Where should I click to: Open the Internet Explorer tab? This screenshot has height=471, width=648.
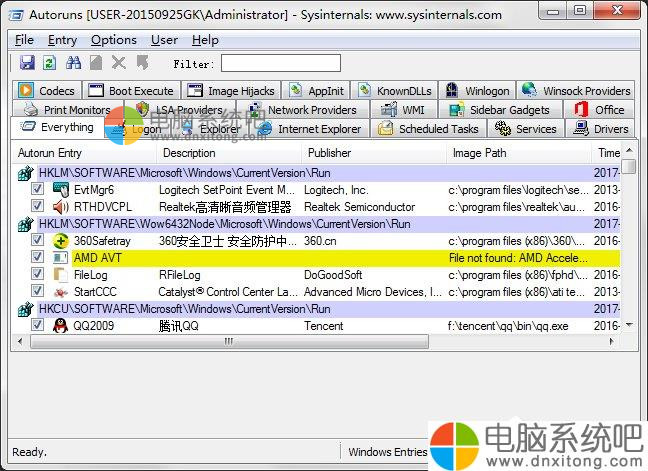tap(311, 129)
